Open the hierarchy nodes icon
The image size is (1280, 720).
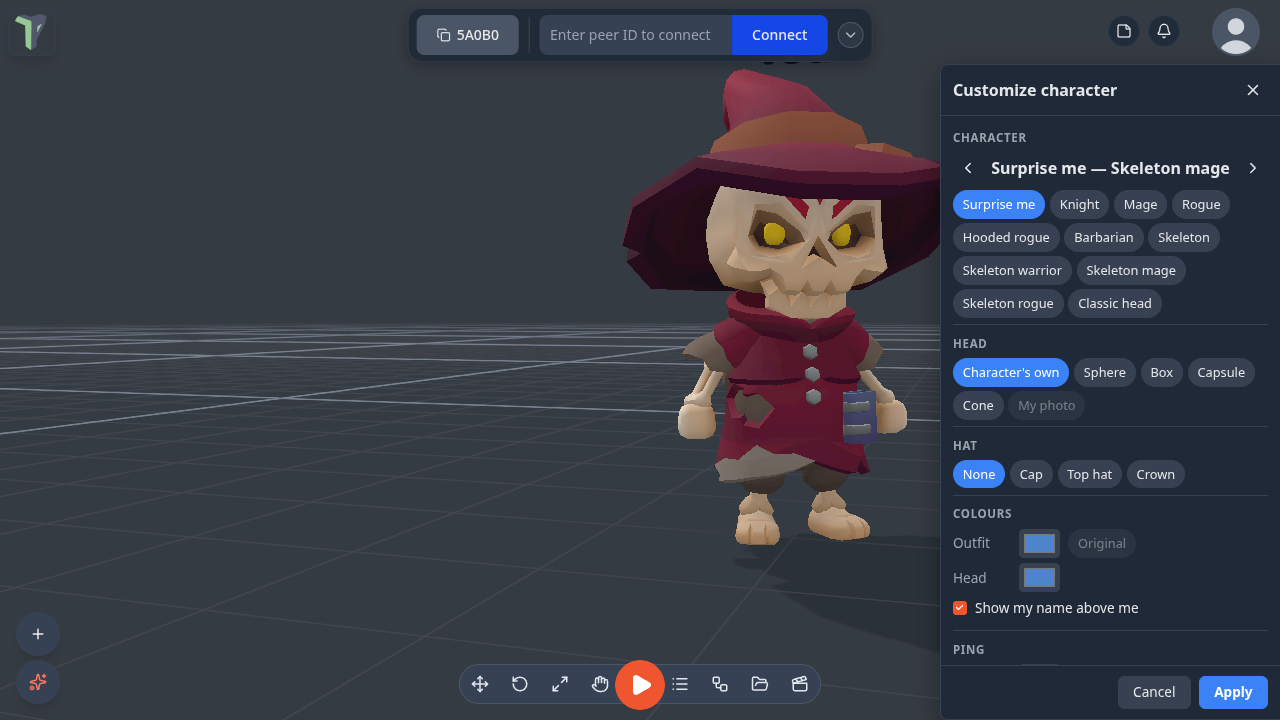pyautogui.click(x=720, y=684)
